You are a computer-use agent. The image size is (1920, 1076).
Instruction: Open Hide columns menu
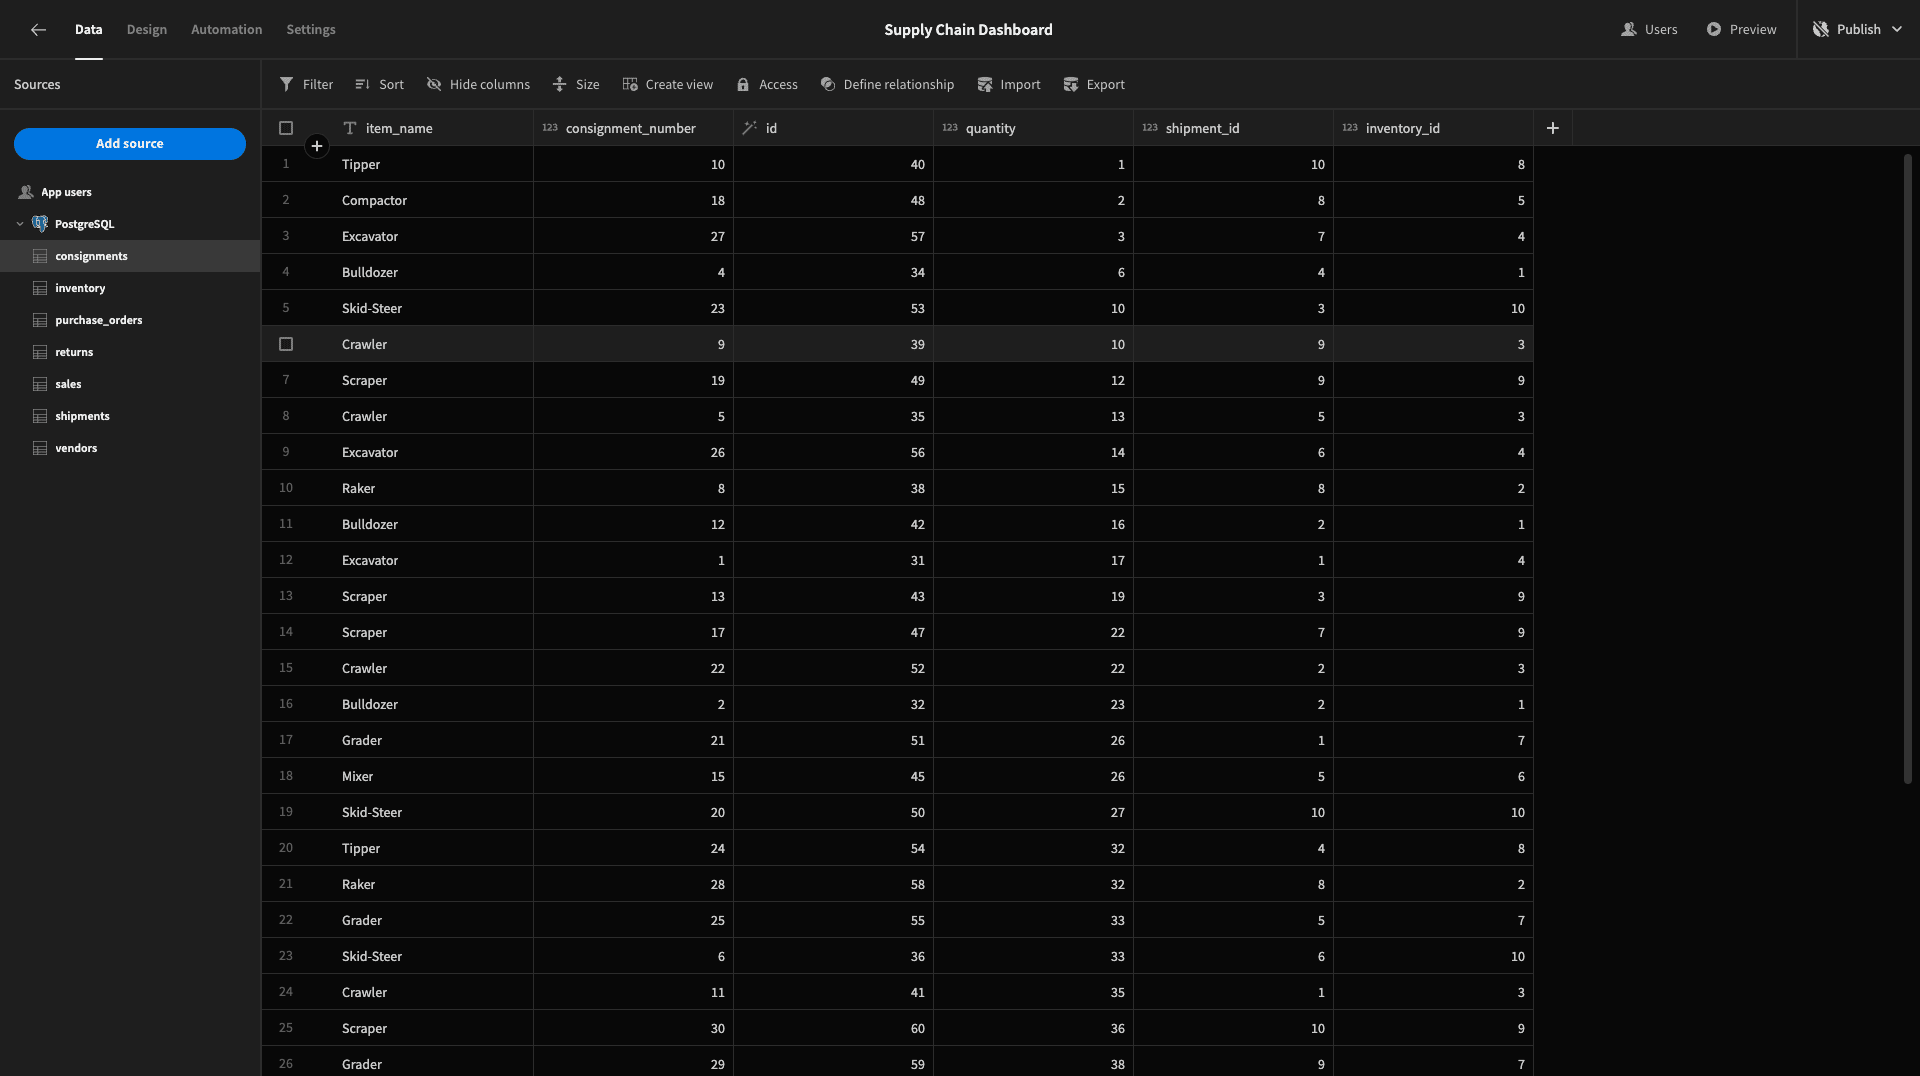(478, 85)
